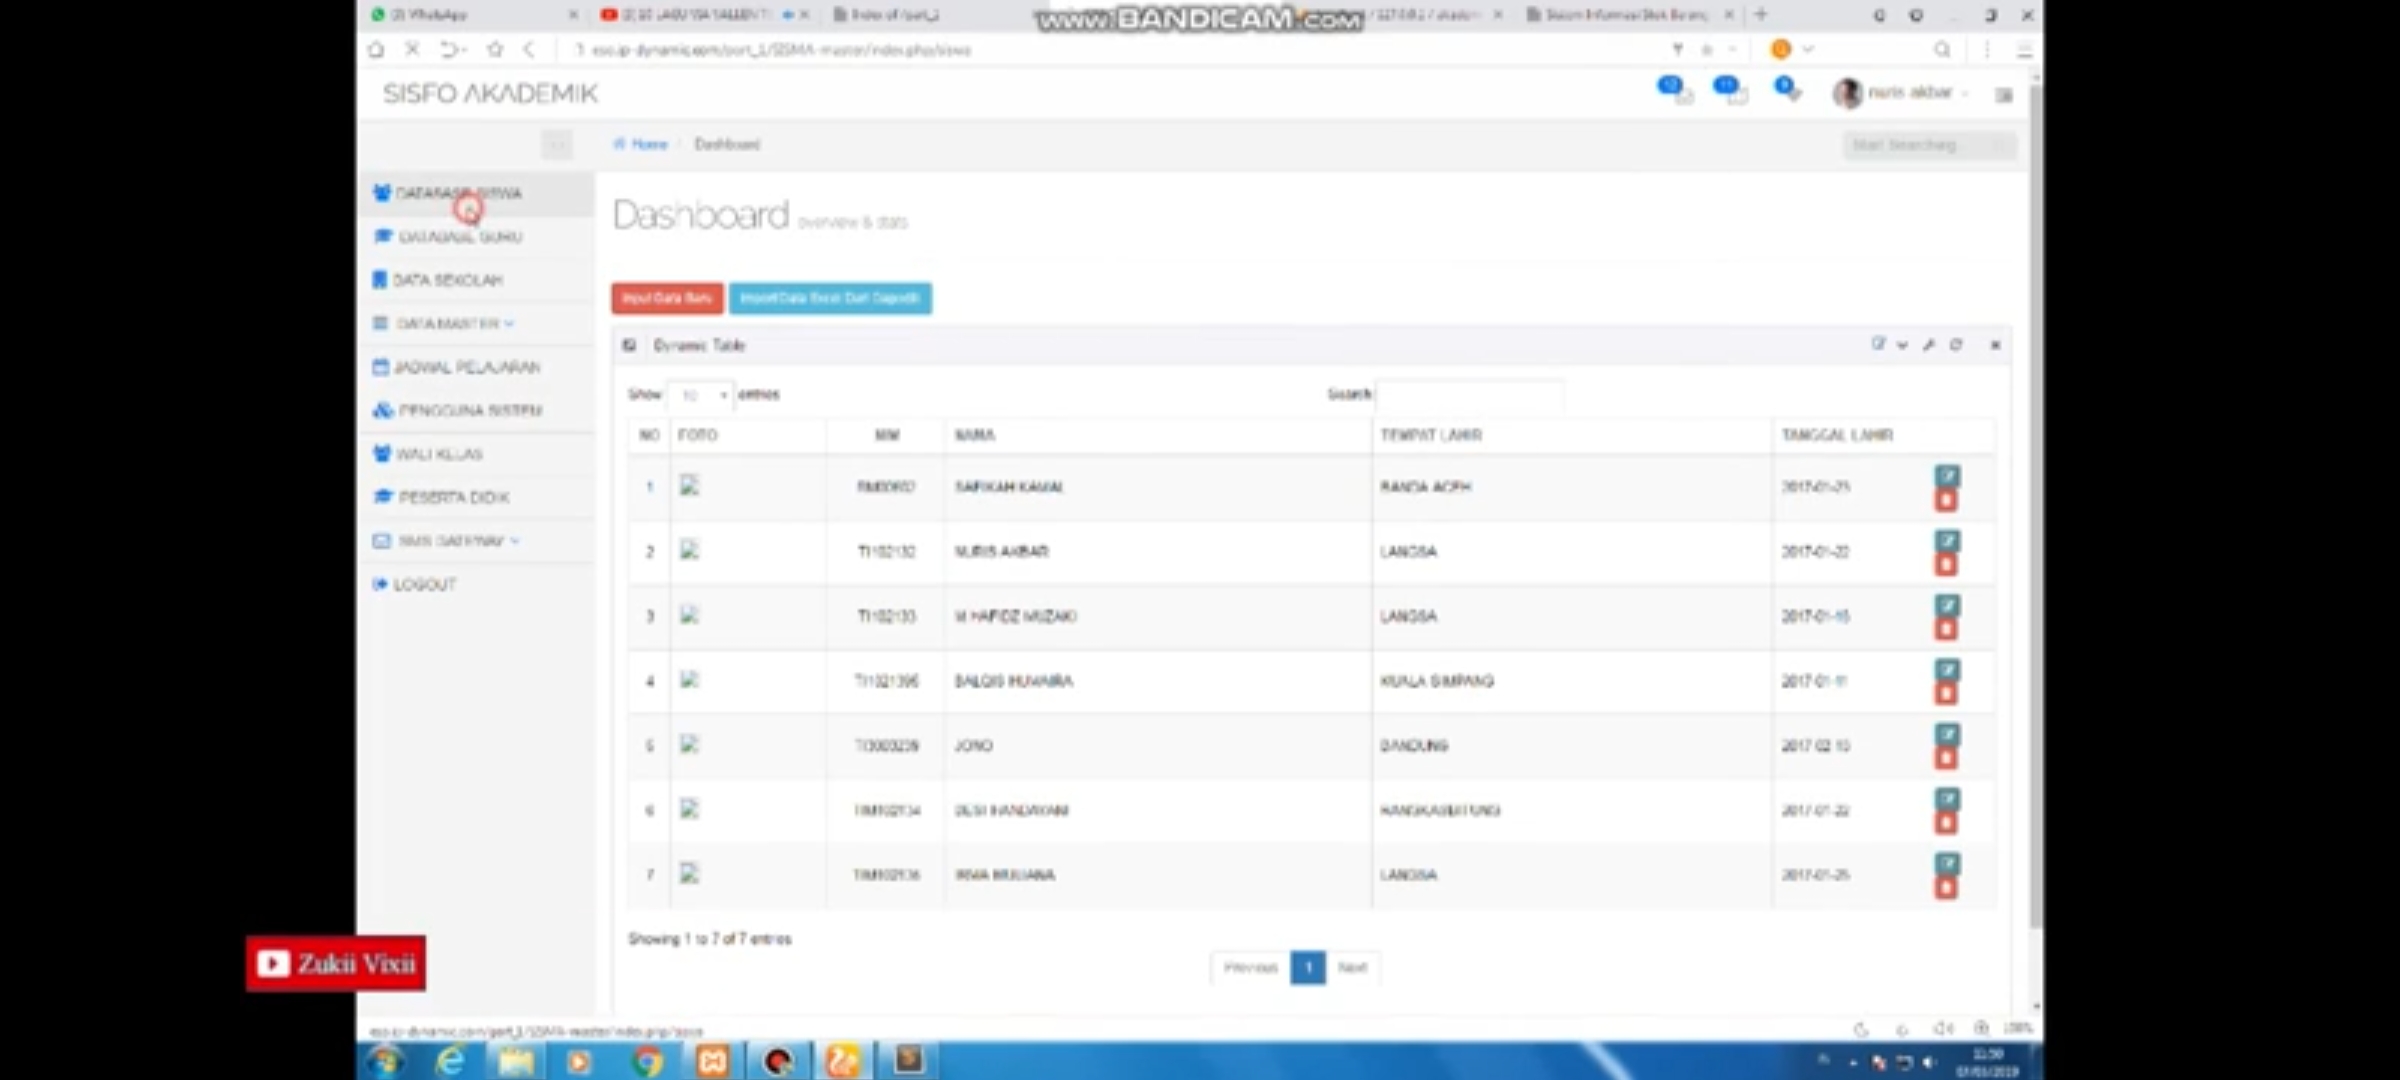2400x1080 pixels.
Task: Open the DATABASE SISWA sidebar item
Action: (458, 193)
